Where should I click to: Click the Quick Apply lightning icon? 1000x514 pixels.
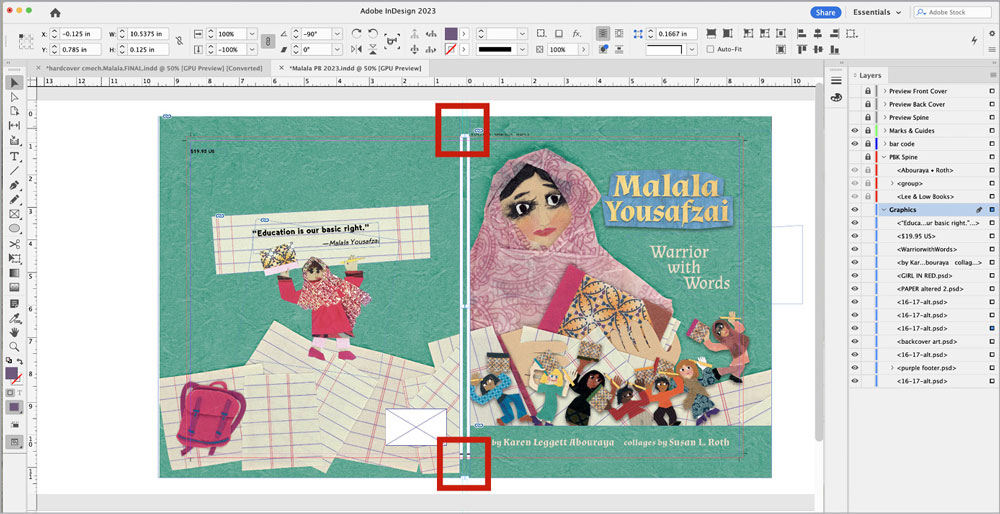pos(974,41)
